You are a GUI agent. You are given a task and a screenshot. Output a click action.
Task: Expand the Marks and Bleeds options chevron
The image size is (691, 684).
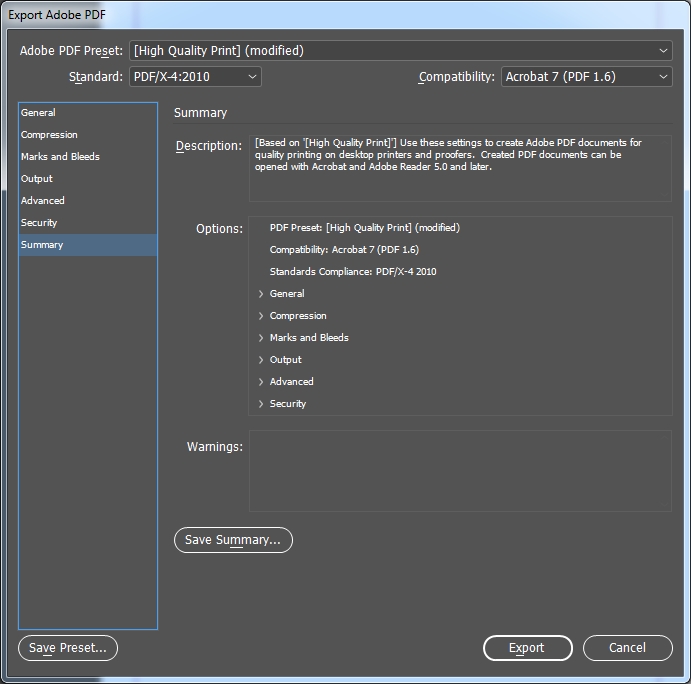pos(261,338)
